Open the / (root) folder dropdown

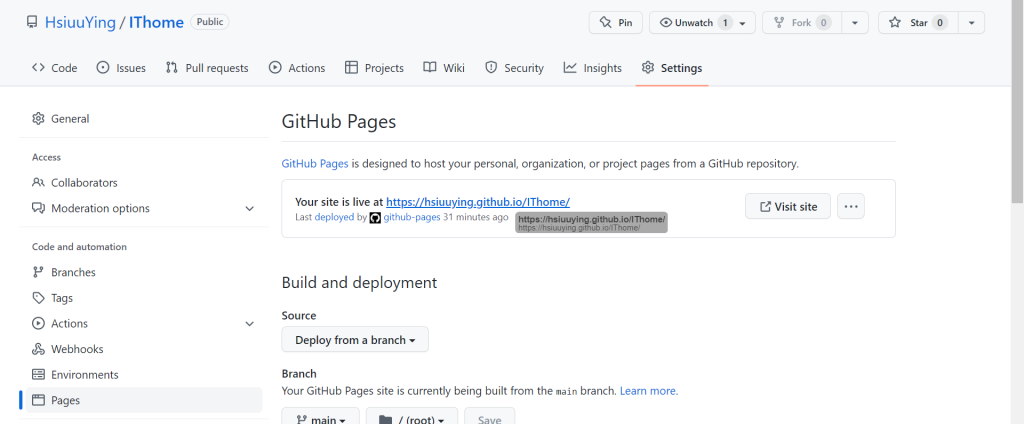click(x=411, y=417)
